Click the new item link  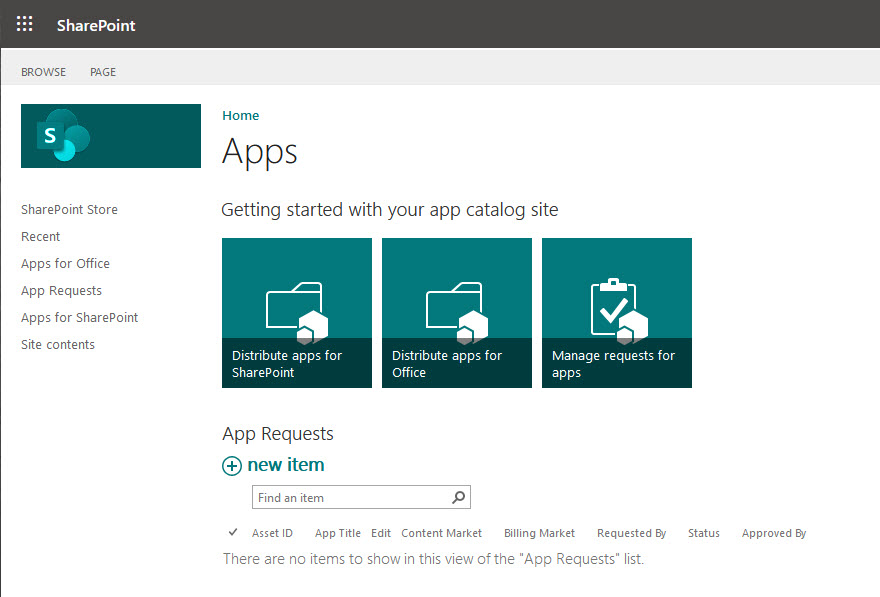(286, 465)
